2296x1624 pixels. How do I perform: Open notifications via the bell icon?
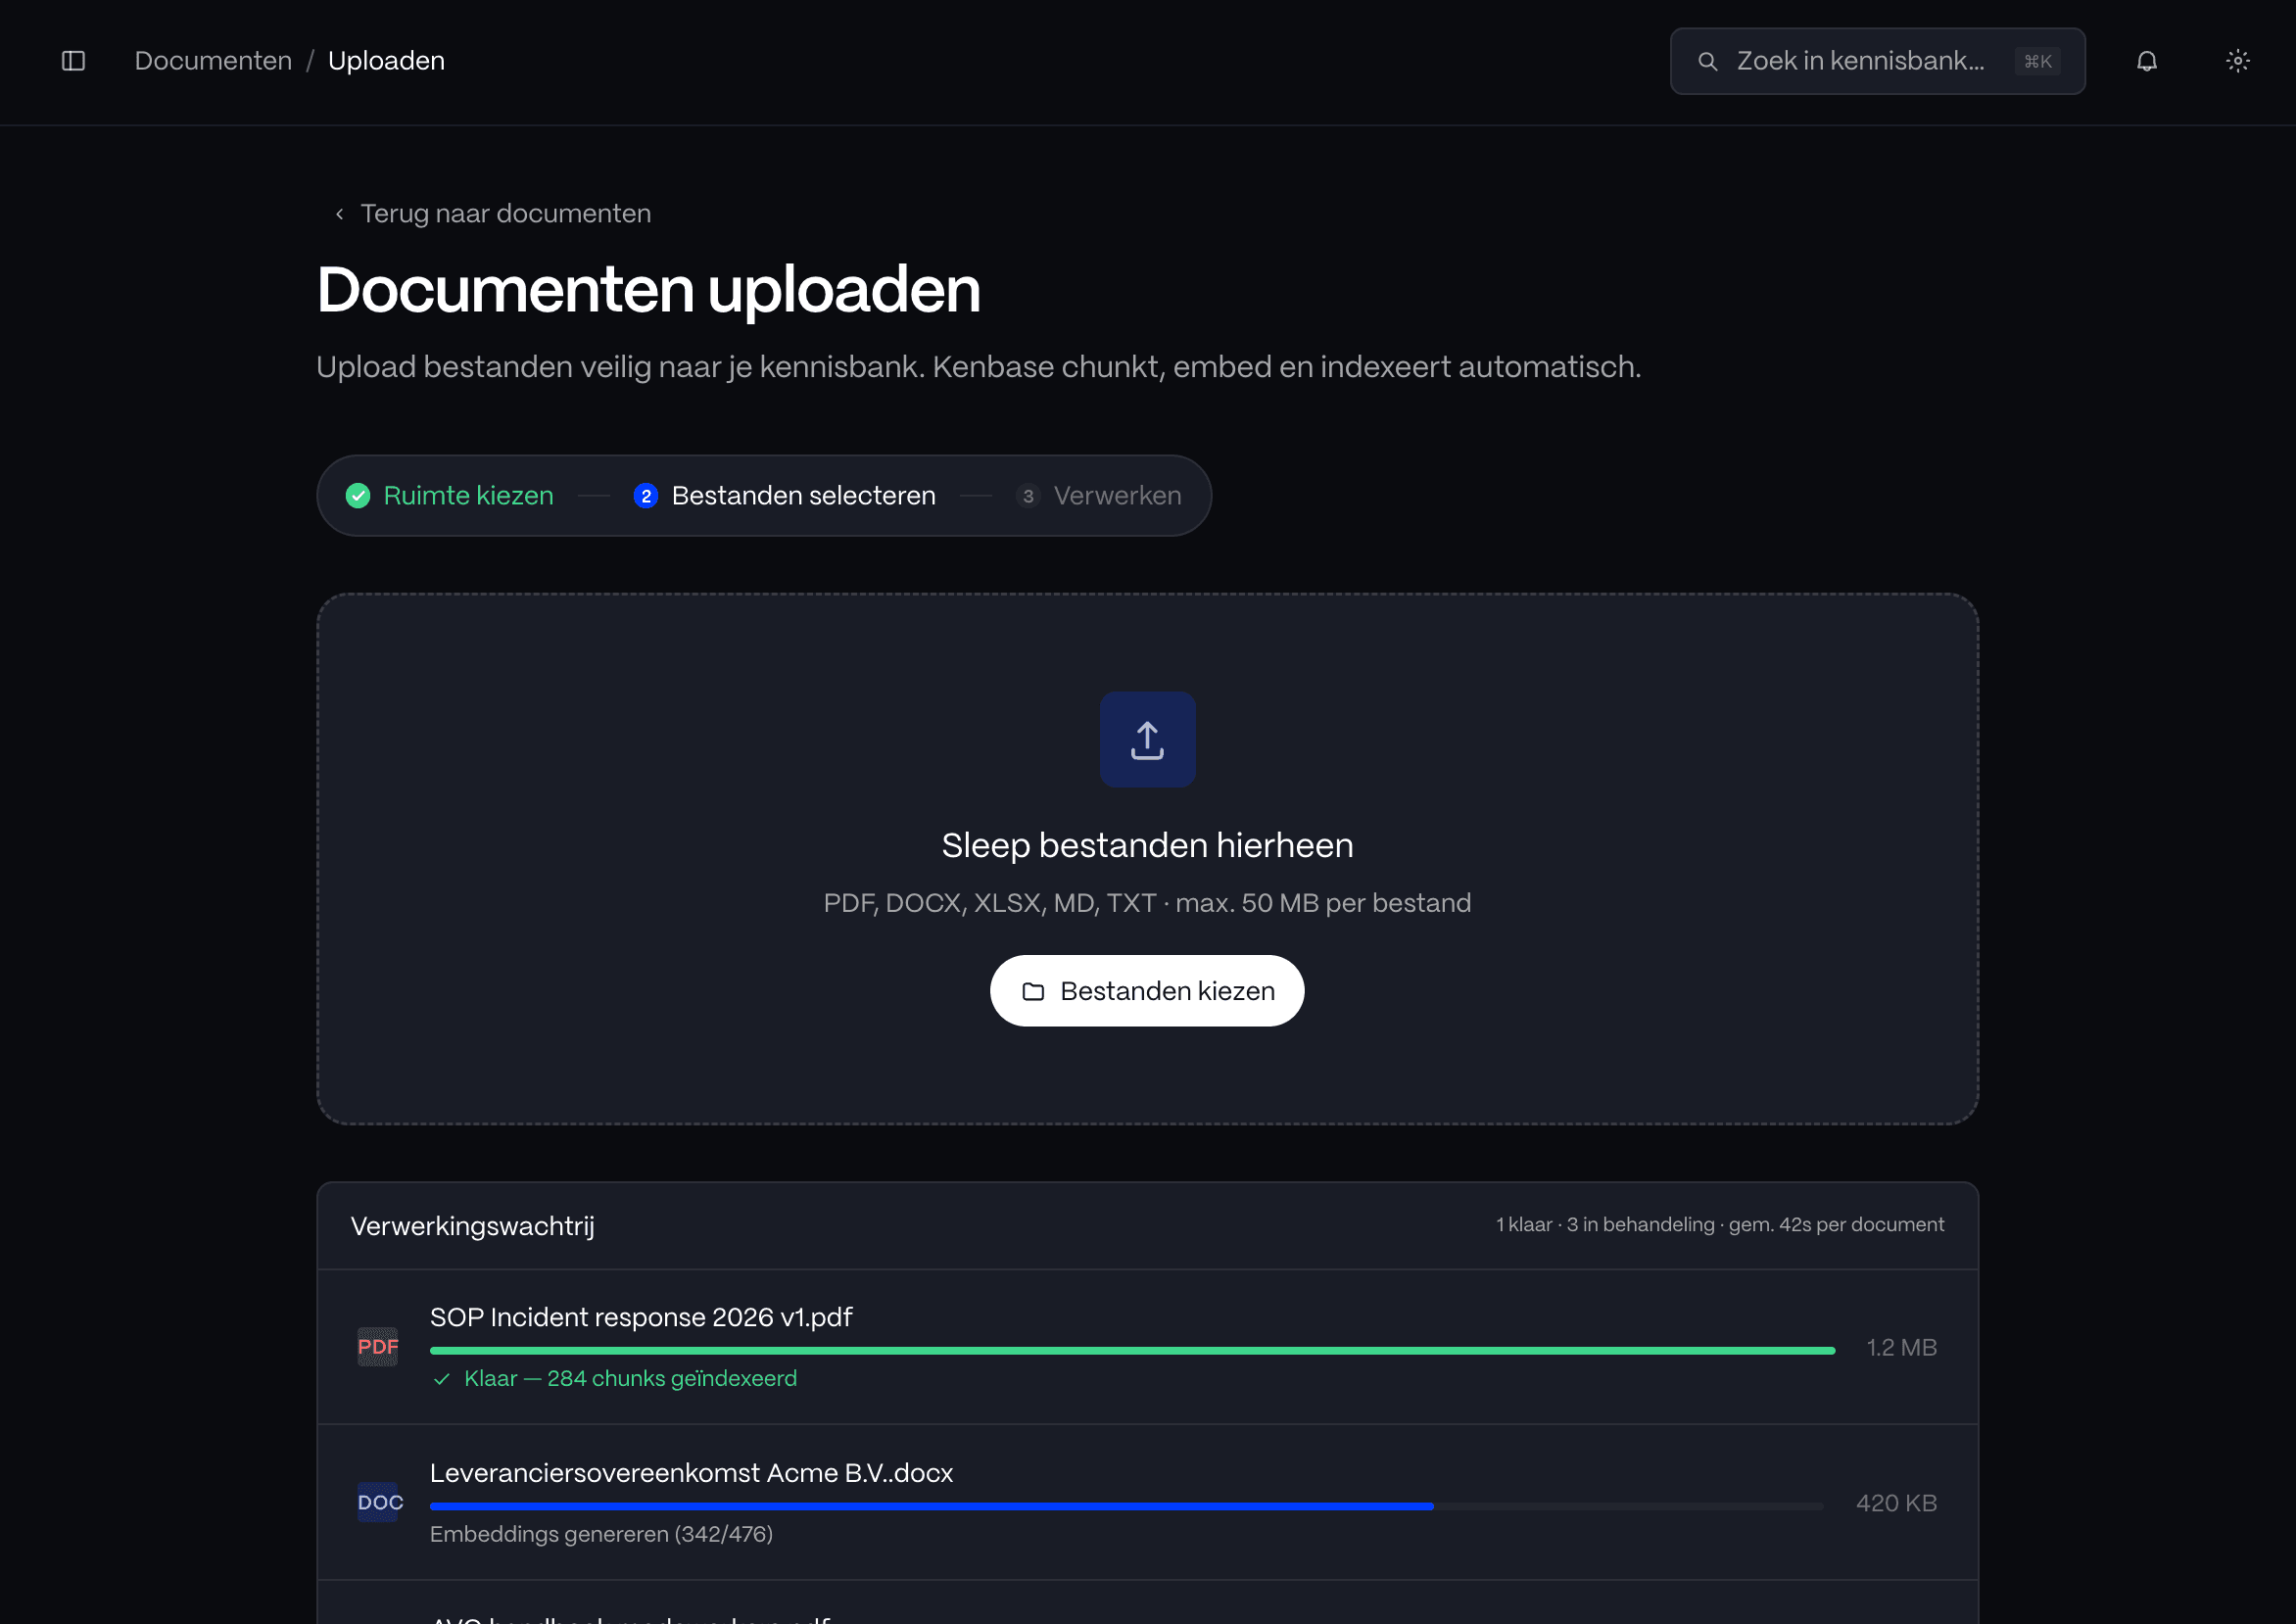click(2146, 61)
